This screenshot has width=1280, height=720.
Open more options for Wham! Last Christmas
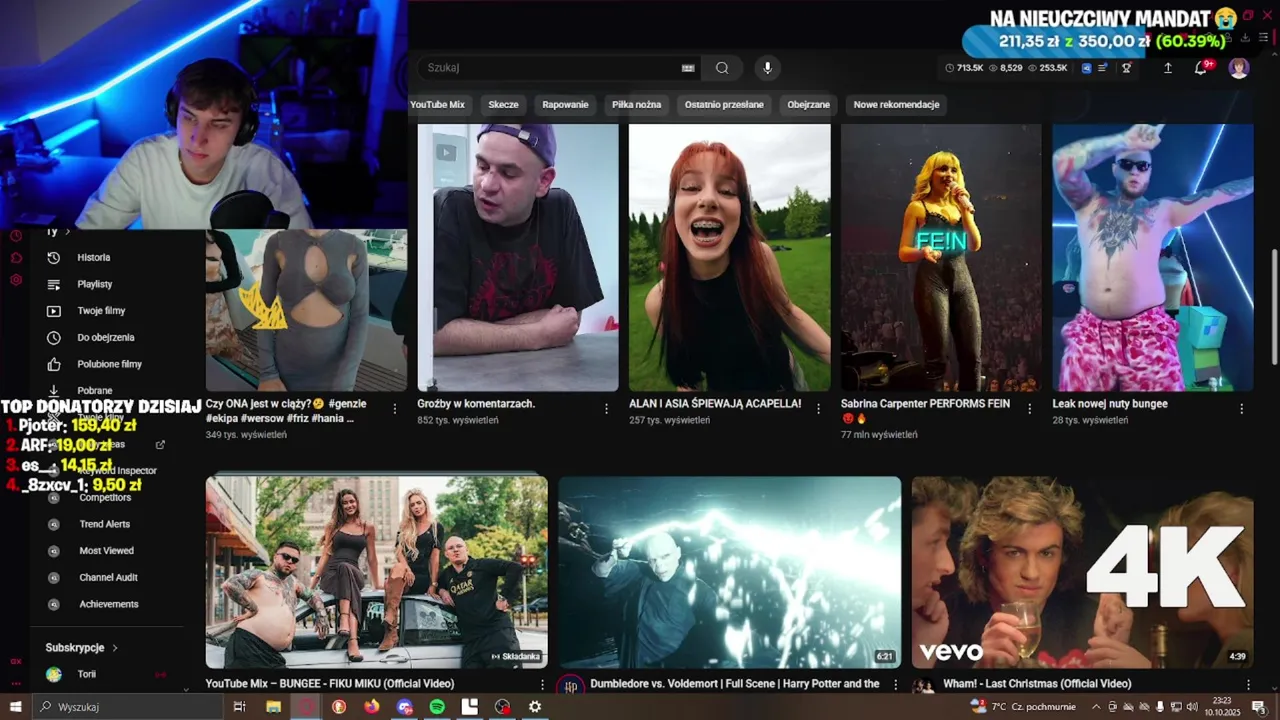[x=1248, y=685]
